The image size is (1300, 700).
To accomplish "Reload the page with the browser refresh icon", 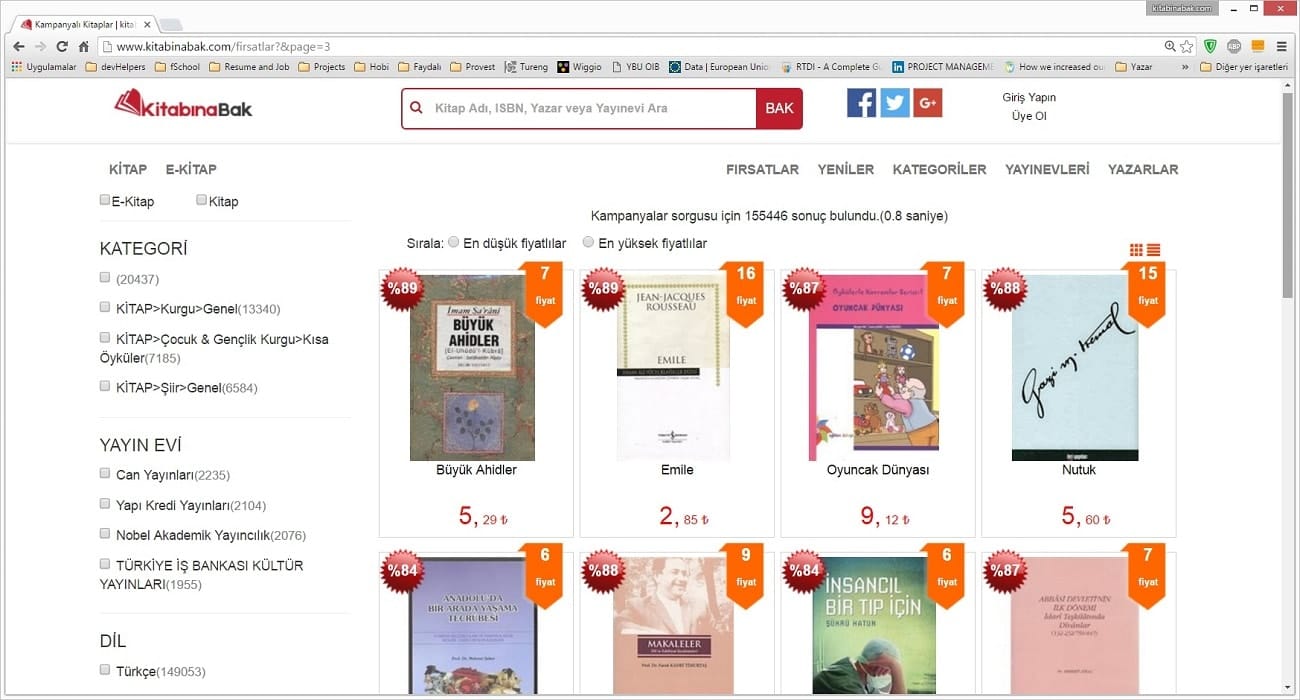I will point(62,46).
